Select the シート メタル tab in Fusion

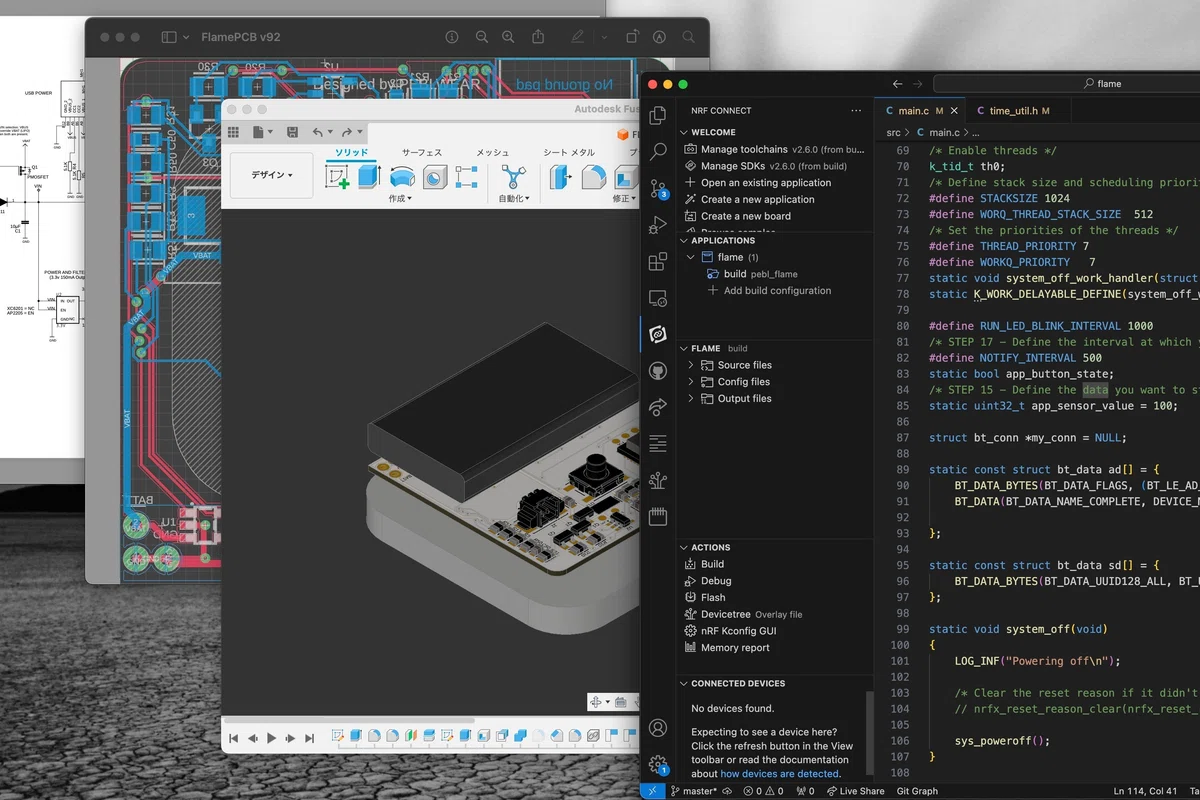(x=569, y=152)
